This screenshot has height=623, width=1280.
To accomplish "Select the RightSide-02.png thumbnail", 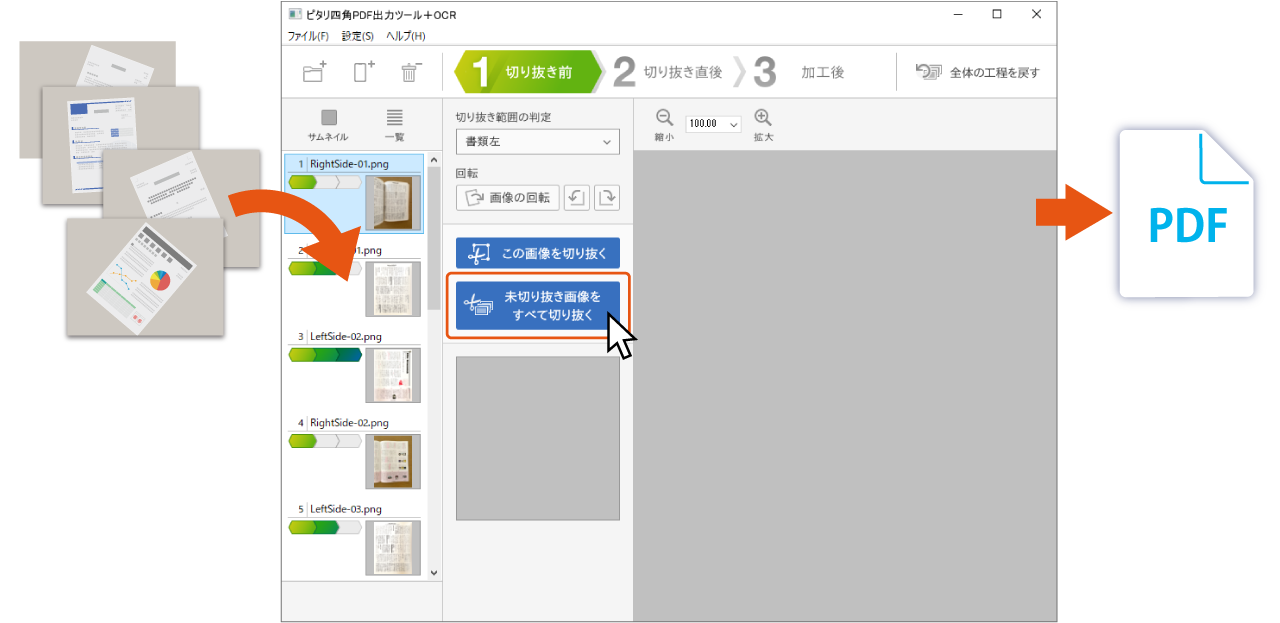I will pyautogui.click(x=393, y=461).
